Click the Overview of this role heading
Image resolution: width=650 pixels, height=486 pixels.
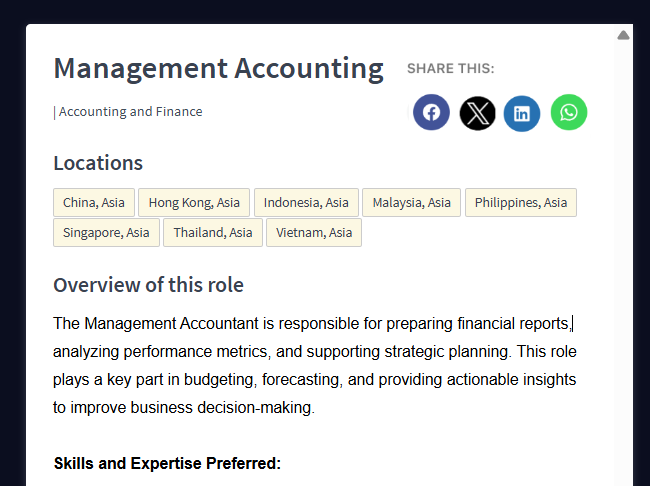coord(148,285)
